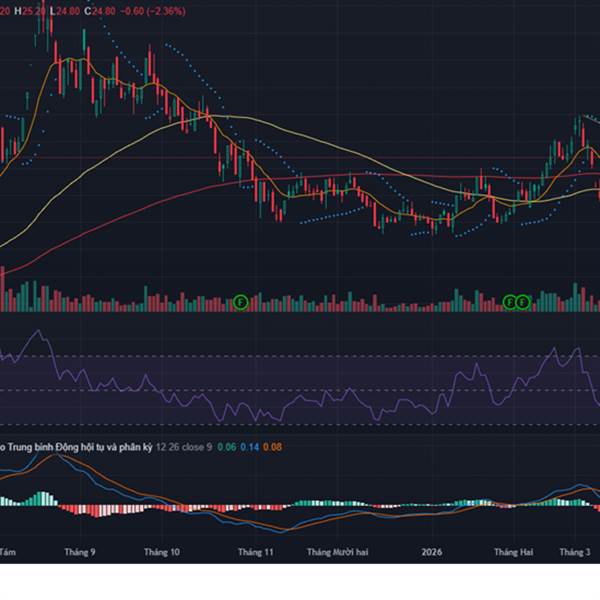Click the blue MACD line value 0.14
Viewport: 600px width, 600px height.
click(x=249, y=447)
